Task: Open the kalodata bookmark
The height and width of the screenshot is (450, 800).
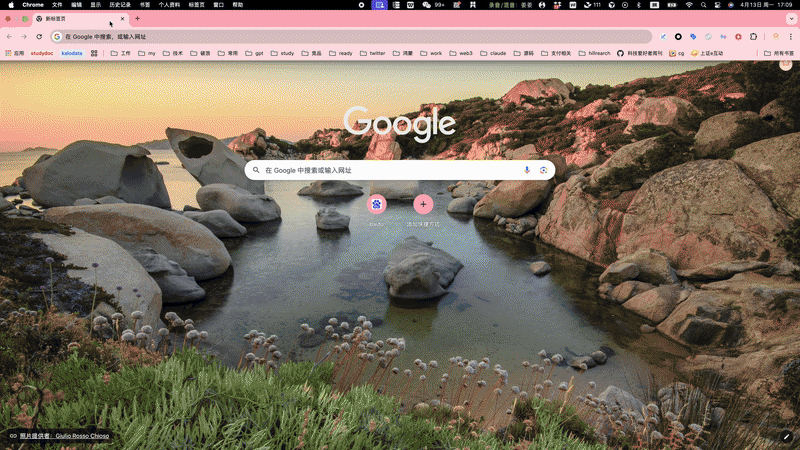Action: [71, 53]
